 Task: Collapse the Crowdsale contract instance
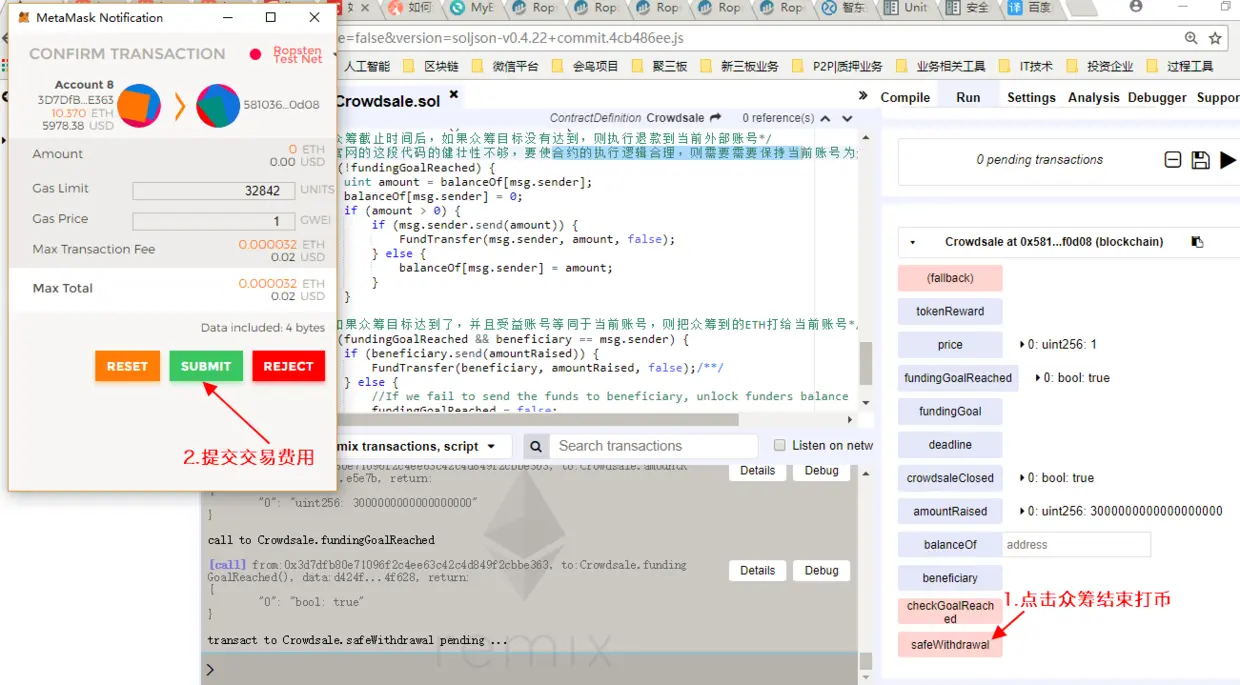912,242
